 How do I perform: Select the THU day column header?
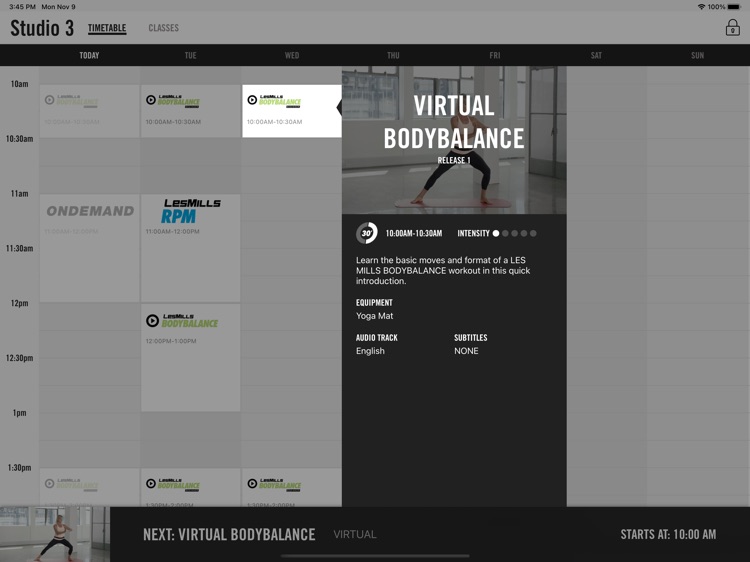pyautogui.click(x=393, y=55)
